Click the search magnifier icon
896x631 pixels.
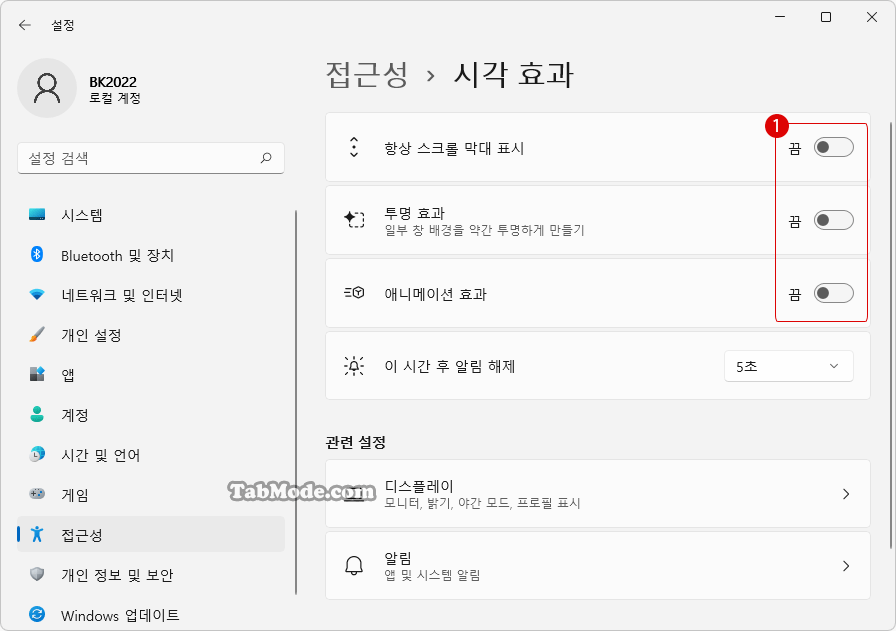pyautogui.click(x=266, y=158)
